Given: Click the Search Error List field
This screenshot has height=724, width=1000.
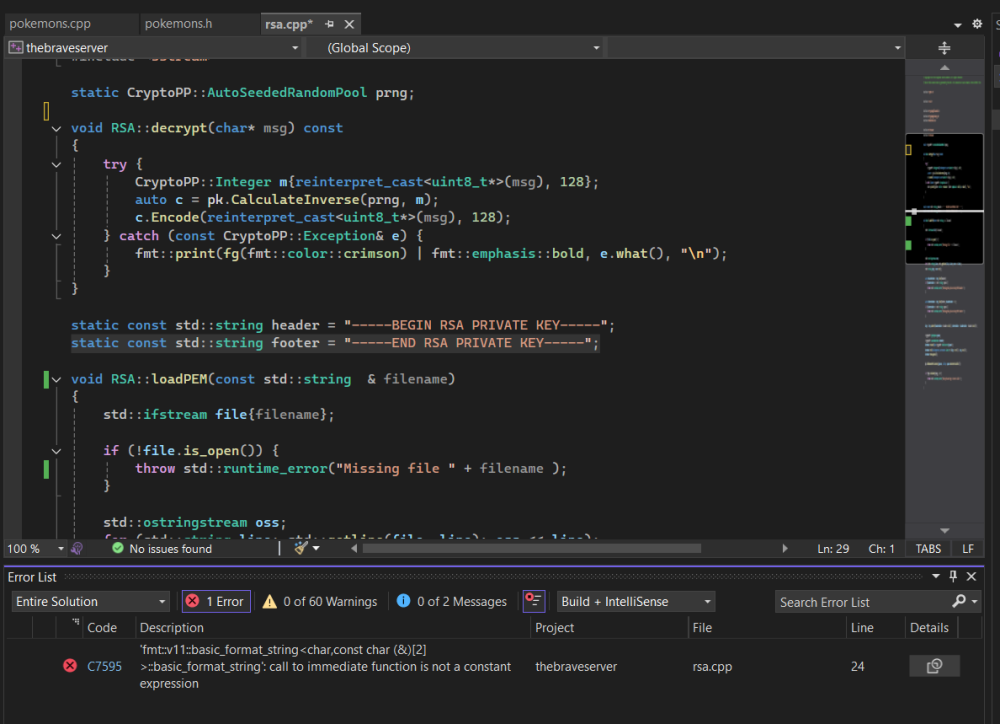Looking at the screenshot, I should point(860,601).
